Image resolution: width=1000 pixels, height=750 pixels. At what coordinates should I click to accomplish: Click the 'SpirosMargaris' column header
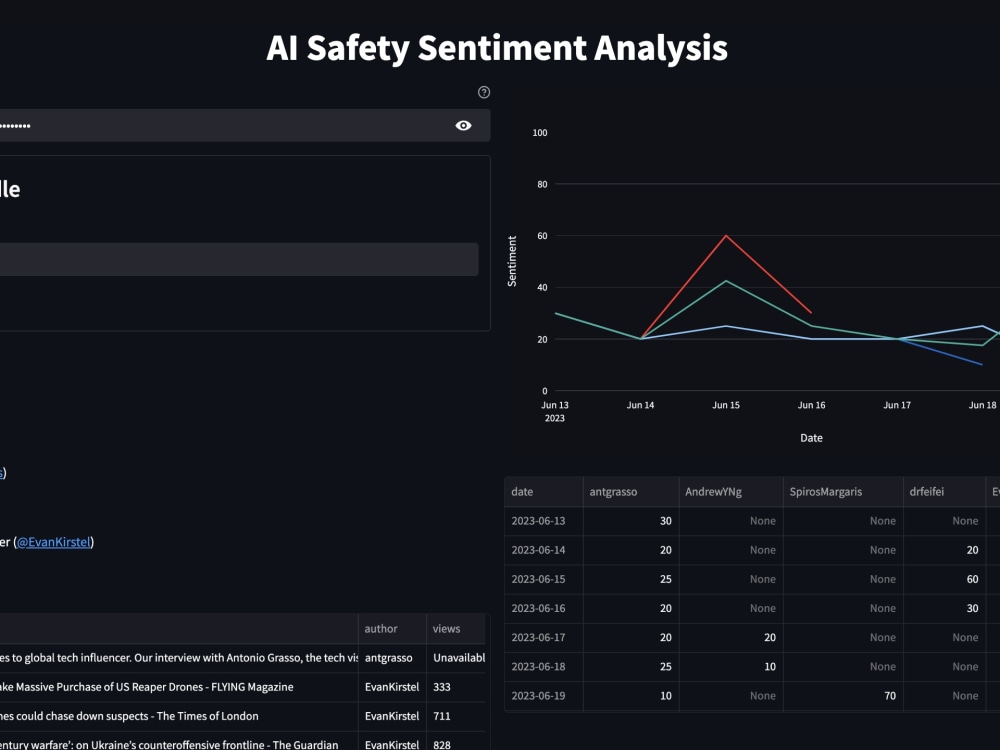(x=843, y=492)
